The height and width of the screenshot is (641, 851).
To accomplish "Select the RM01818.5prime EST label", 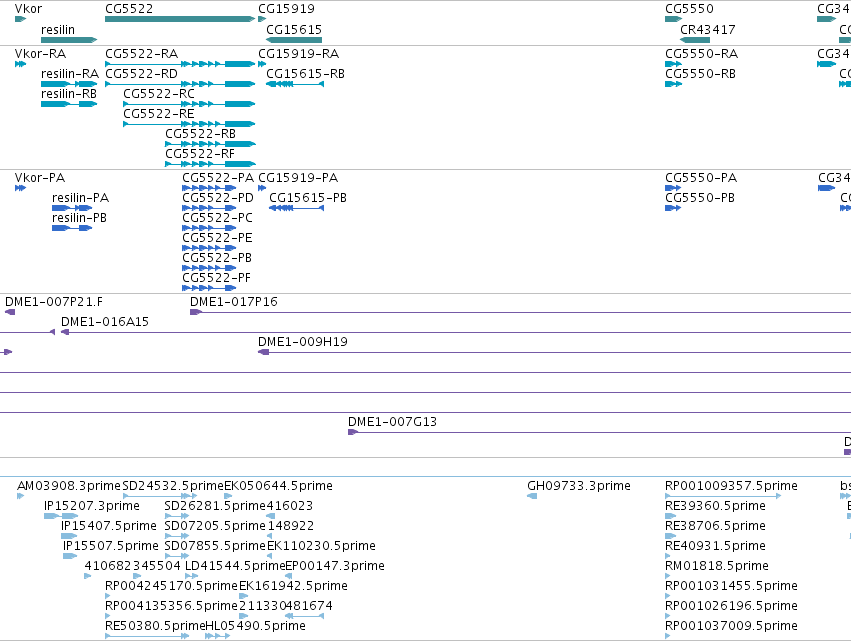I will point(717,566).
